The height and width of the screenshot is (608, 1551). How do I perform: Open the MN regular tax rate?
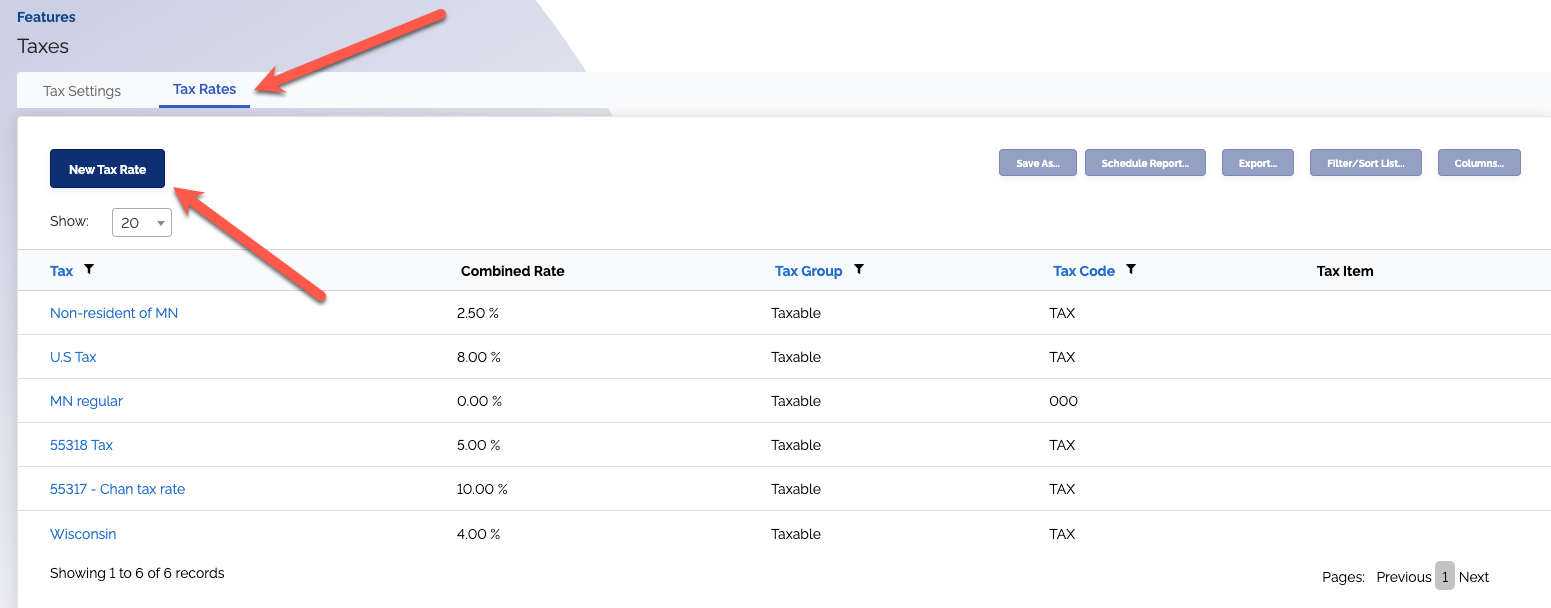pos(86,401)
